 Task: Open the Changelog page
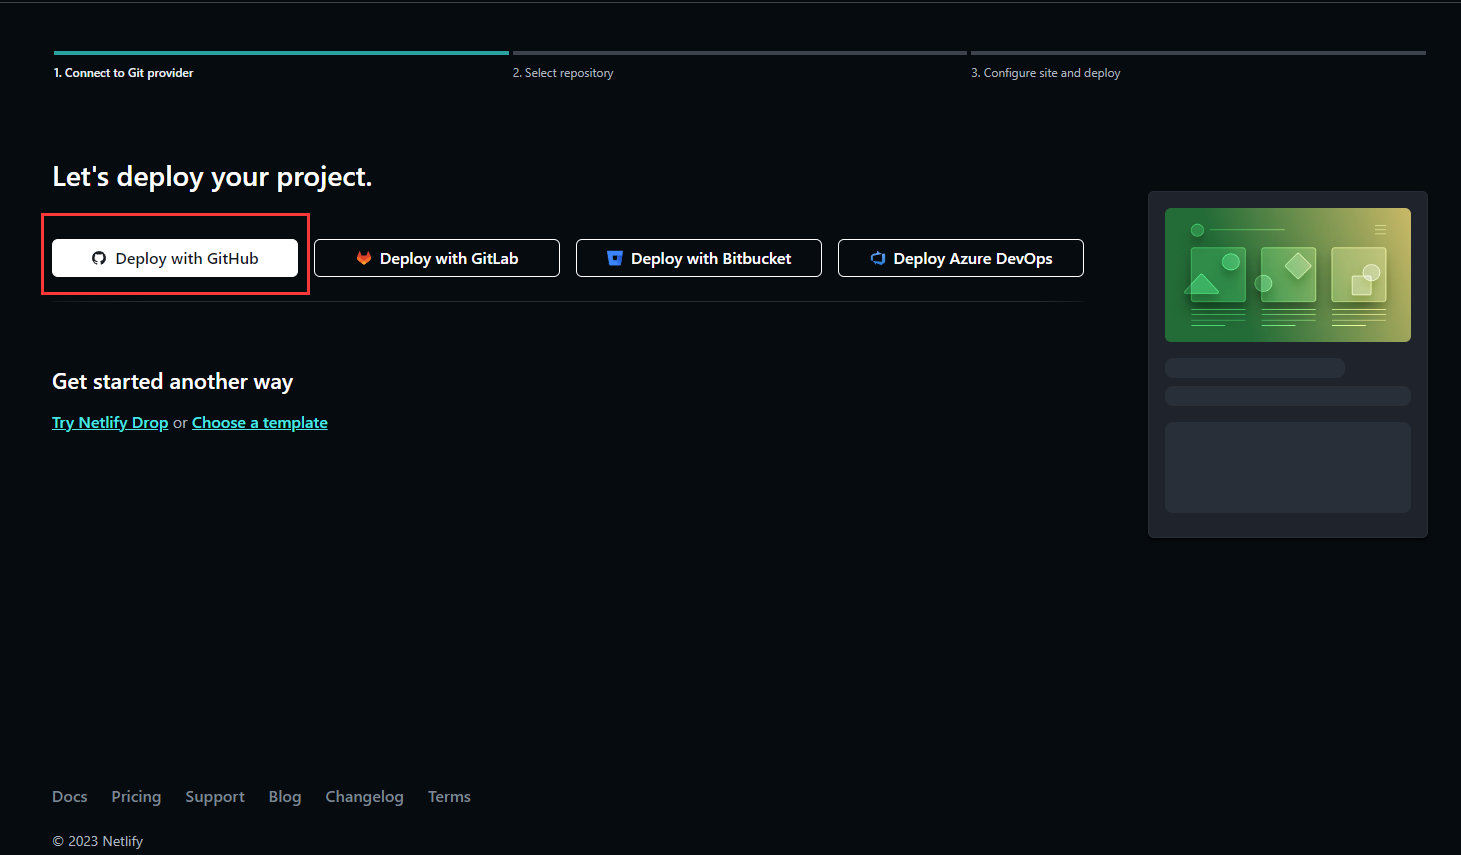point(364,796)
